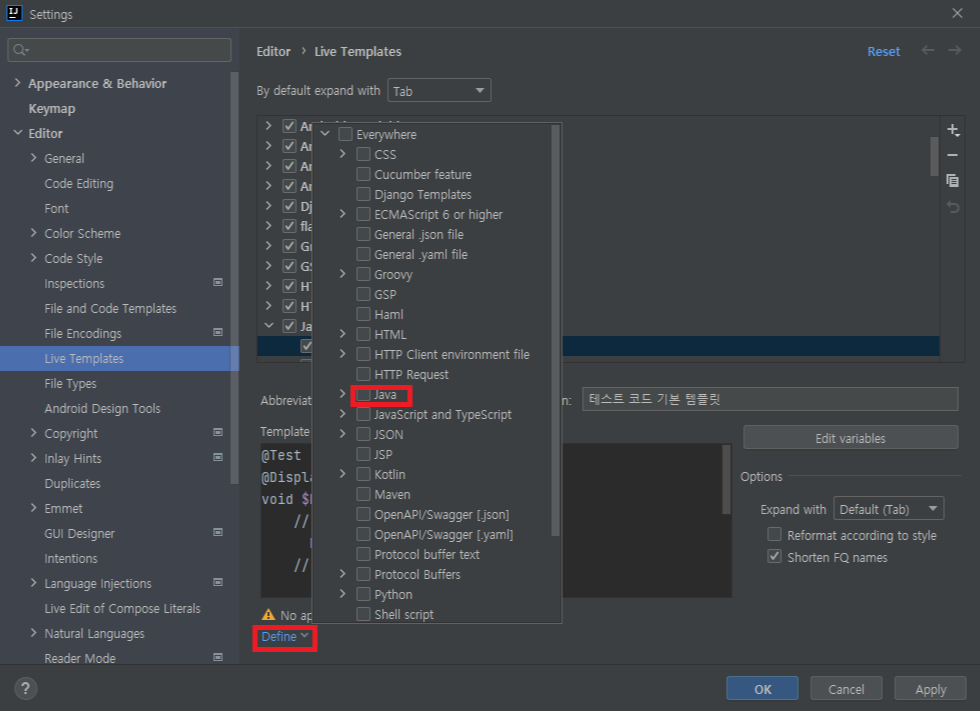980x711 pixels.
Task: Uncheck Shorten FQ names
Action: tap(774, 557)
